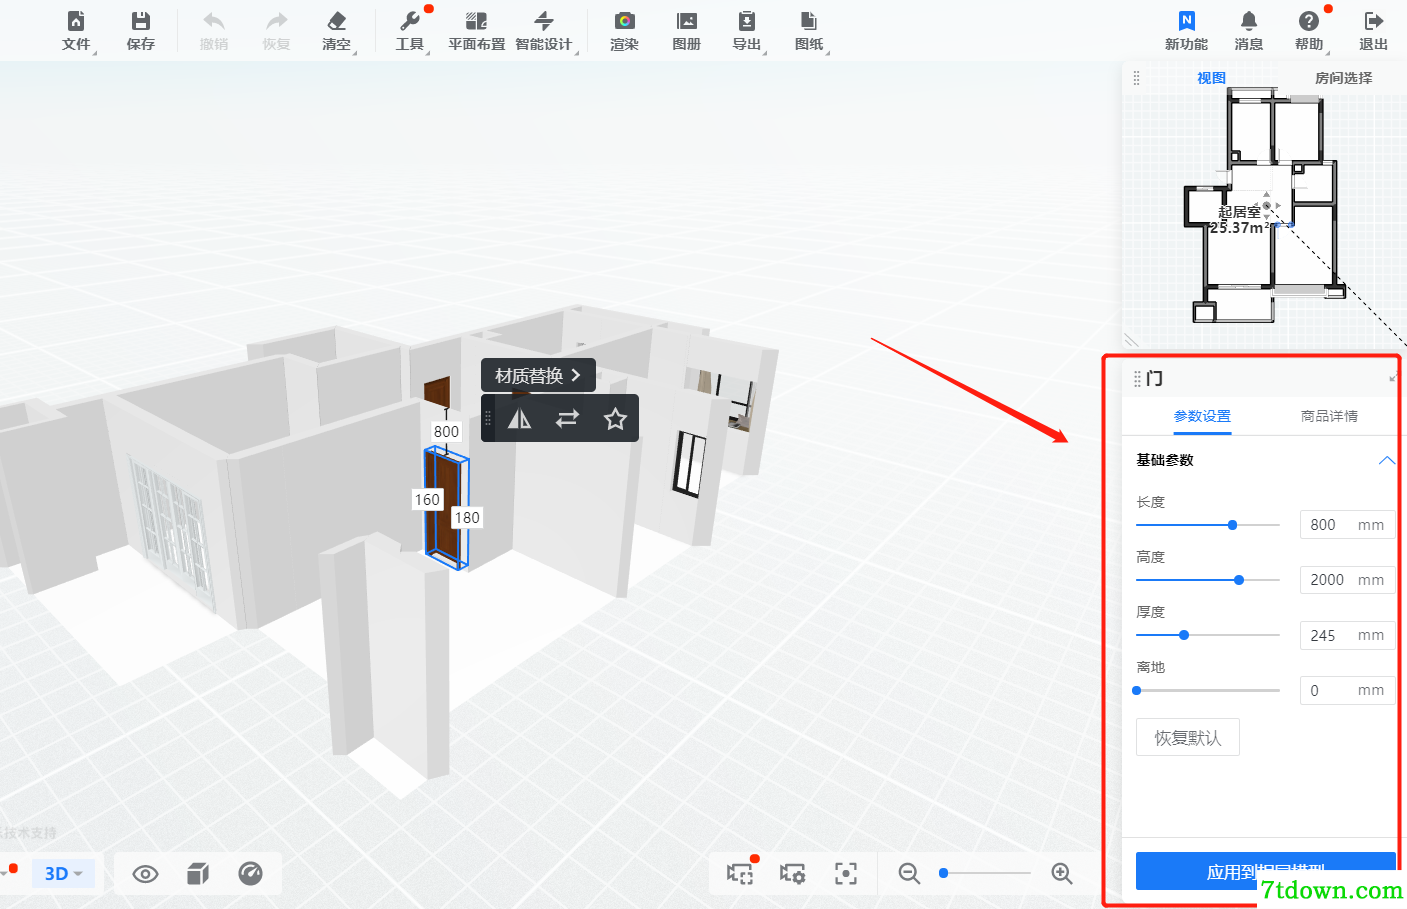Collapse the 基础参数 section

(1386, 460)
